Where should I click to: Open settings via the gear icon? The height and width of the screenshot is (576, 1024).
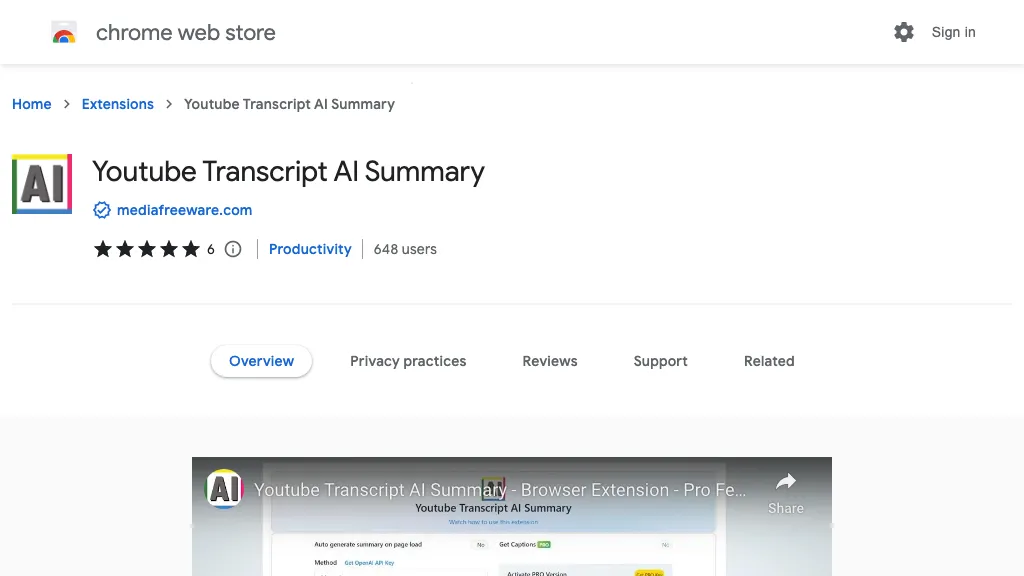pos(904,32)
